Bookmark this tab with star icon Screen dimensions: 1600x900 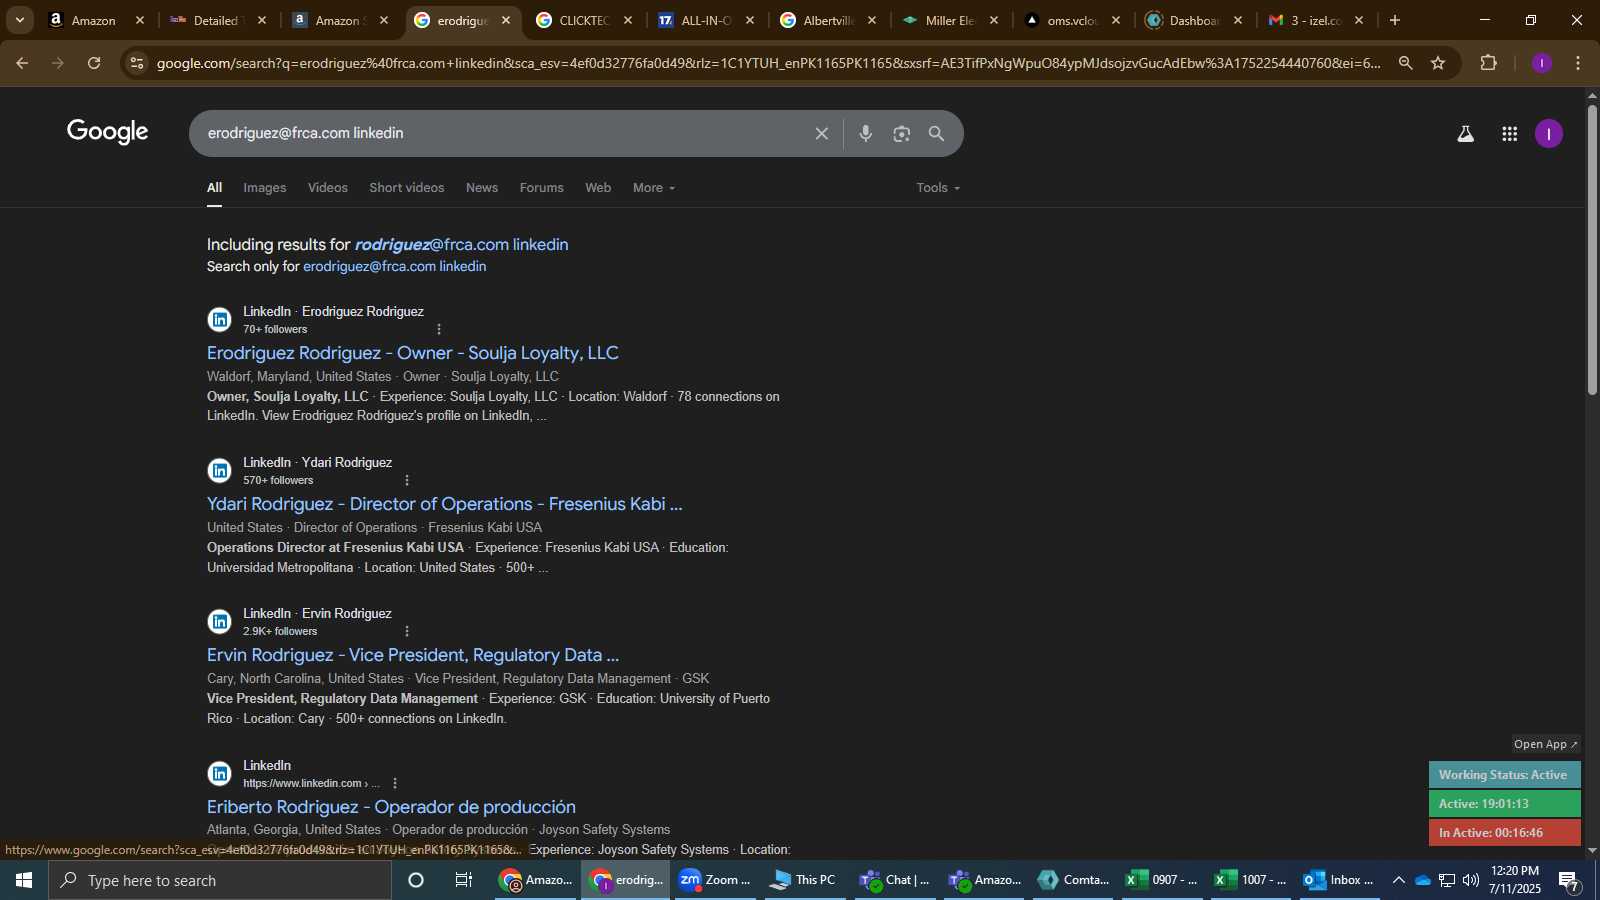pos(1438,63)
